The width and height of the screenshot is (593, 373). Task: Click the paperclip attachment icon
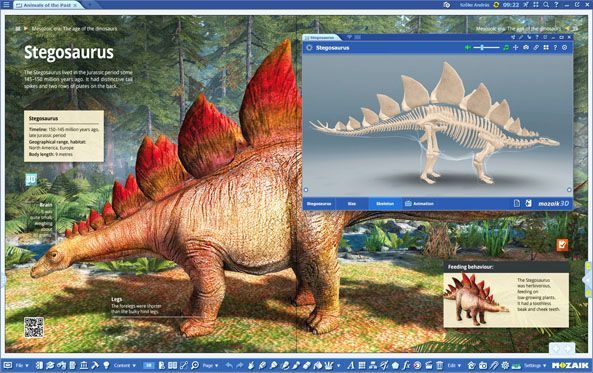(x=494, y=365)
